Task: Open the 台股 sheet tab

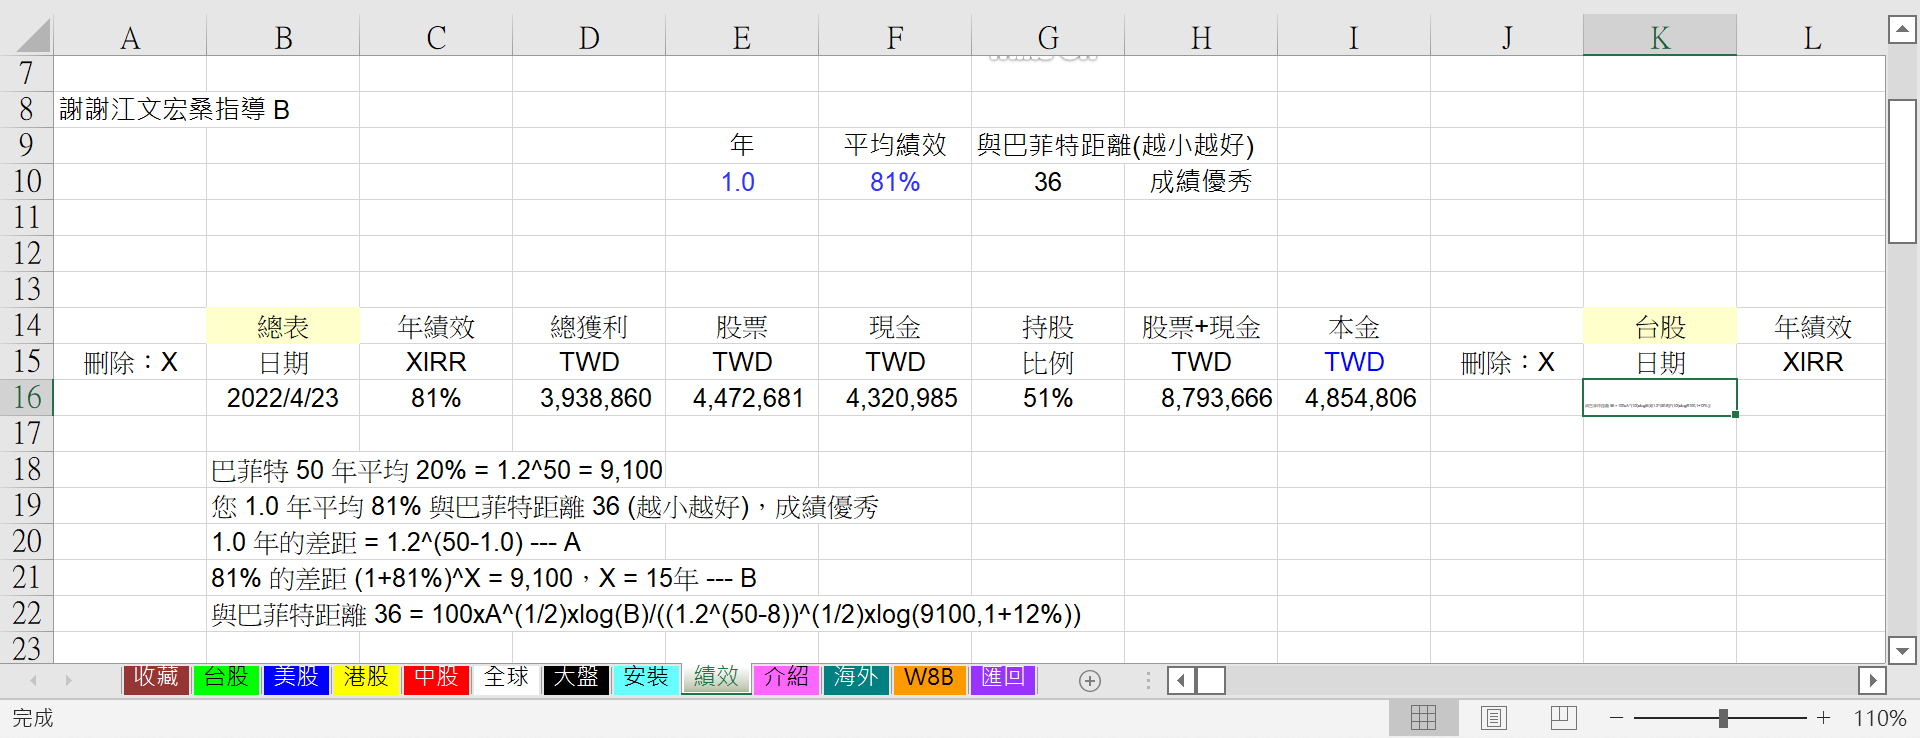Action: pos(226,678)
